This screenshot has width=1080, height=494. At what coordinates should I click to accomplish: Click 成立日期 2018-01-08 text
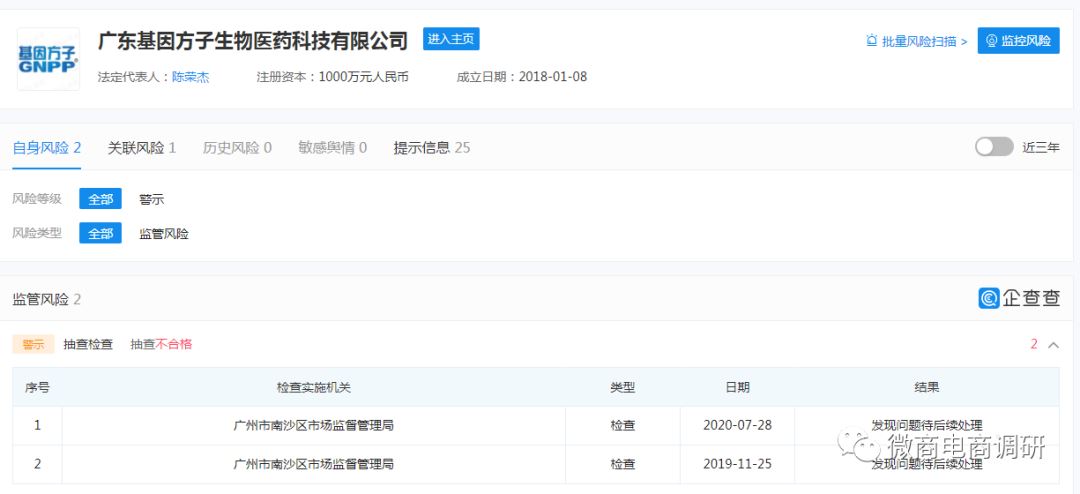[522, 77]
